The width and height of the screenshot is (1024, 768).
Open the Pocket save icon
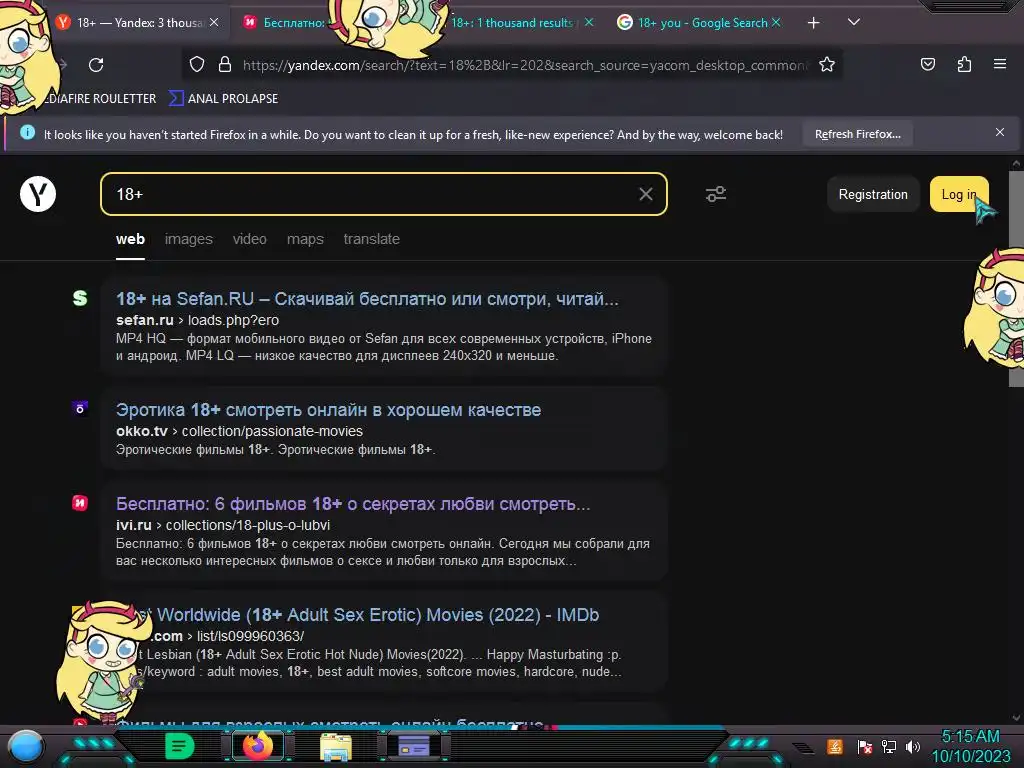(x=927, y=64)
